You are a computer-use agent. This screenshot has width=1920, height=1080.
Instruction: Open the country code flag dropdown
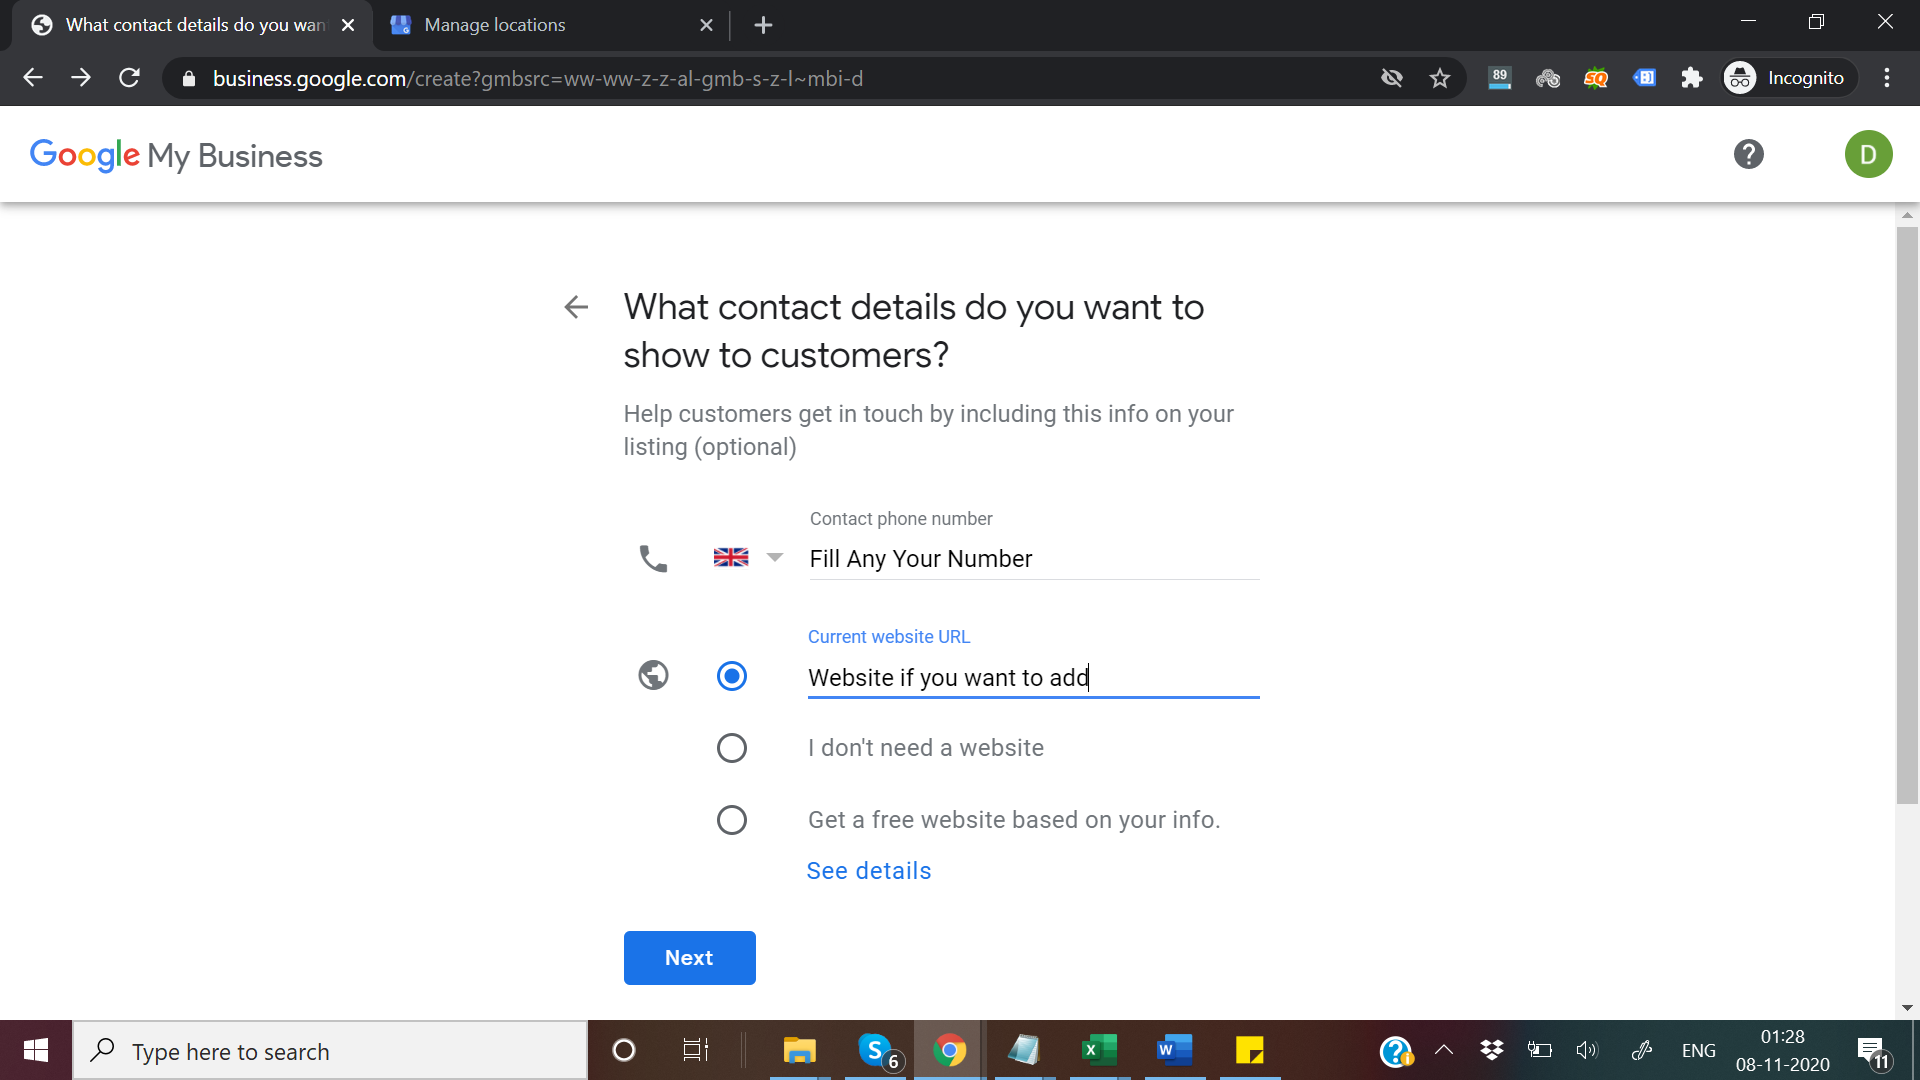pos(748,557)
